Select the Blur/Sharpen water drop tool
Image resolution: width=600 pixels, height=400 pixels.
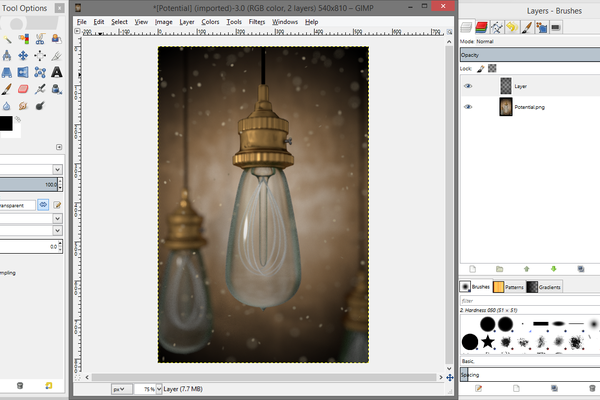click(x=7, y=106)
